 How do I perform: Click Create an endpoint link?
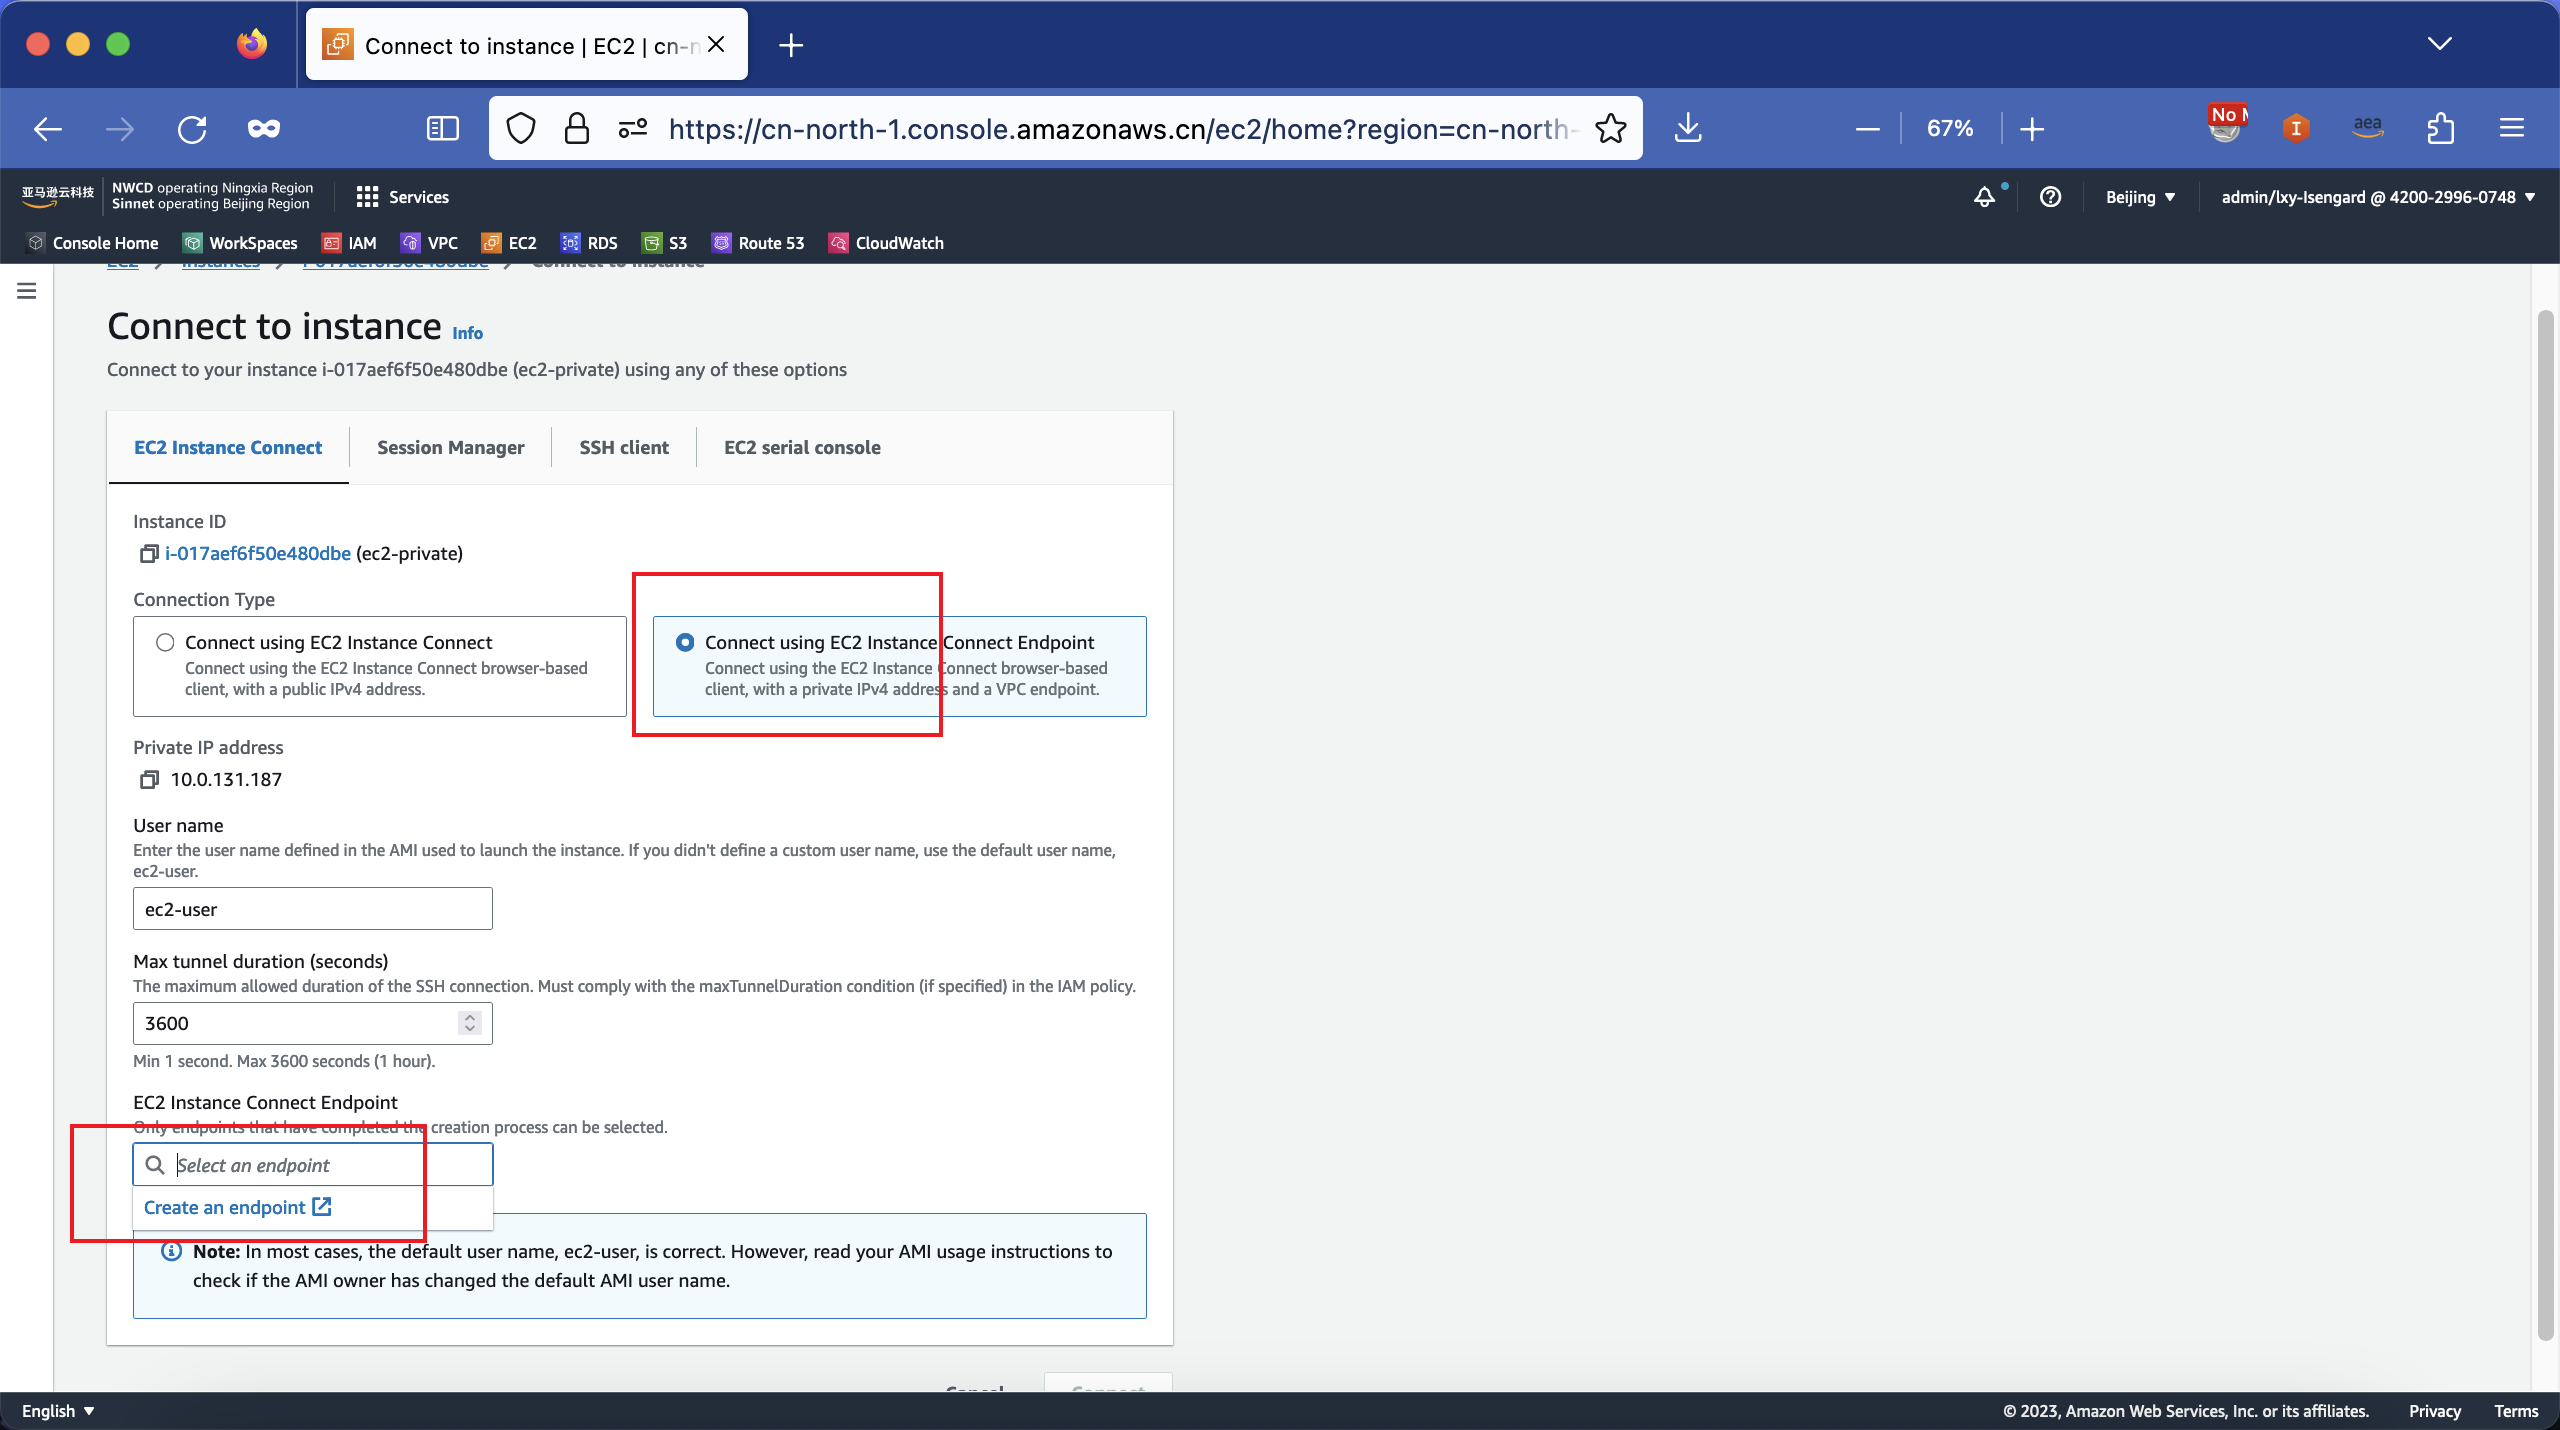[238, 1208]
